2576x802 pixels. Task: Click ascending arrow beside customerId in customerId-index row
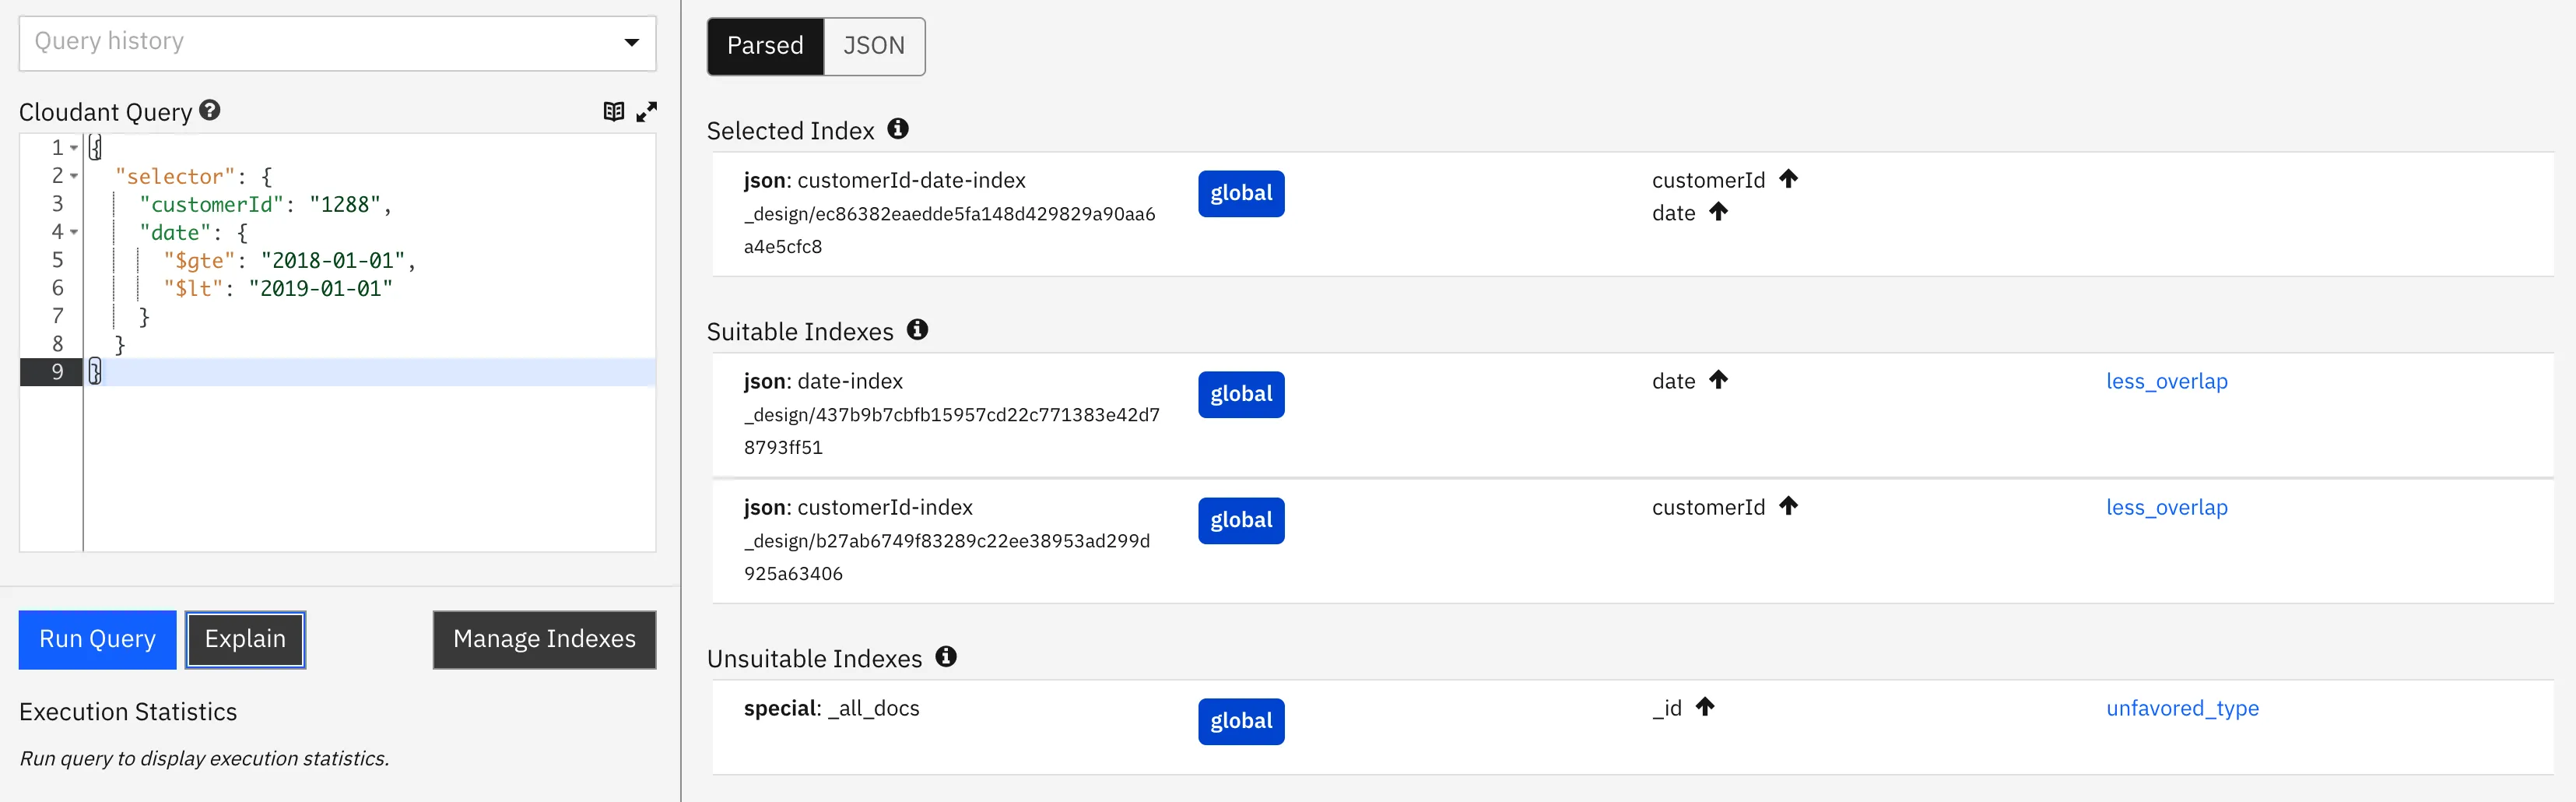(x=1788, y=506)
